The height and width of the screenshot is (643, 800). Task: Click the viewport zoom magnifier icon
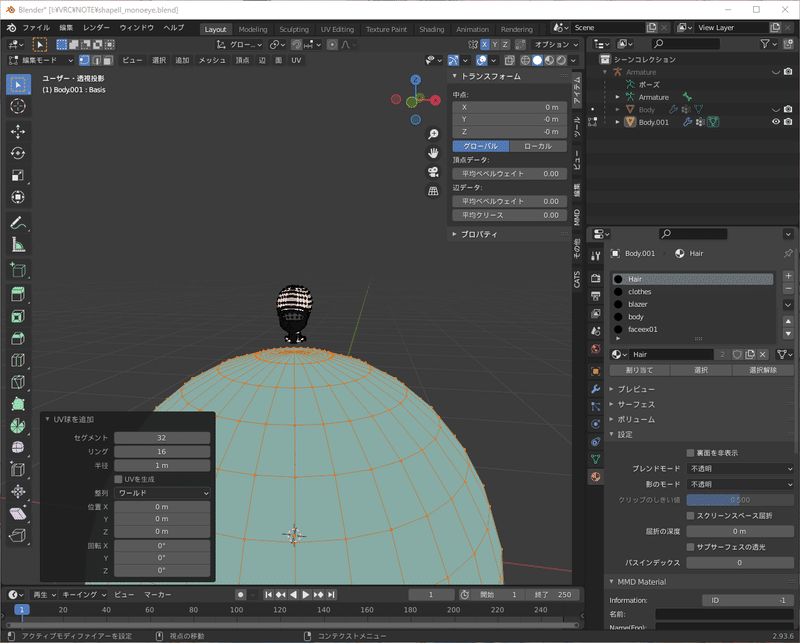[433, 134]
